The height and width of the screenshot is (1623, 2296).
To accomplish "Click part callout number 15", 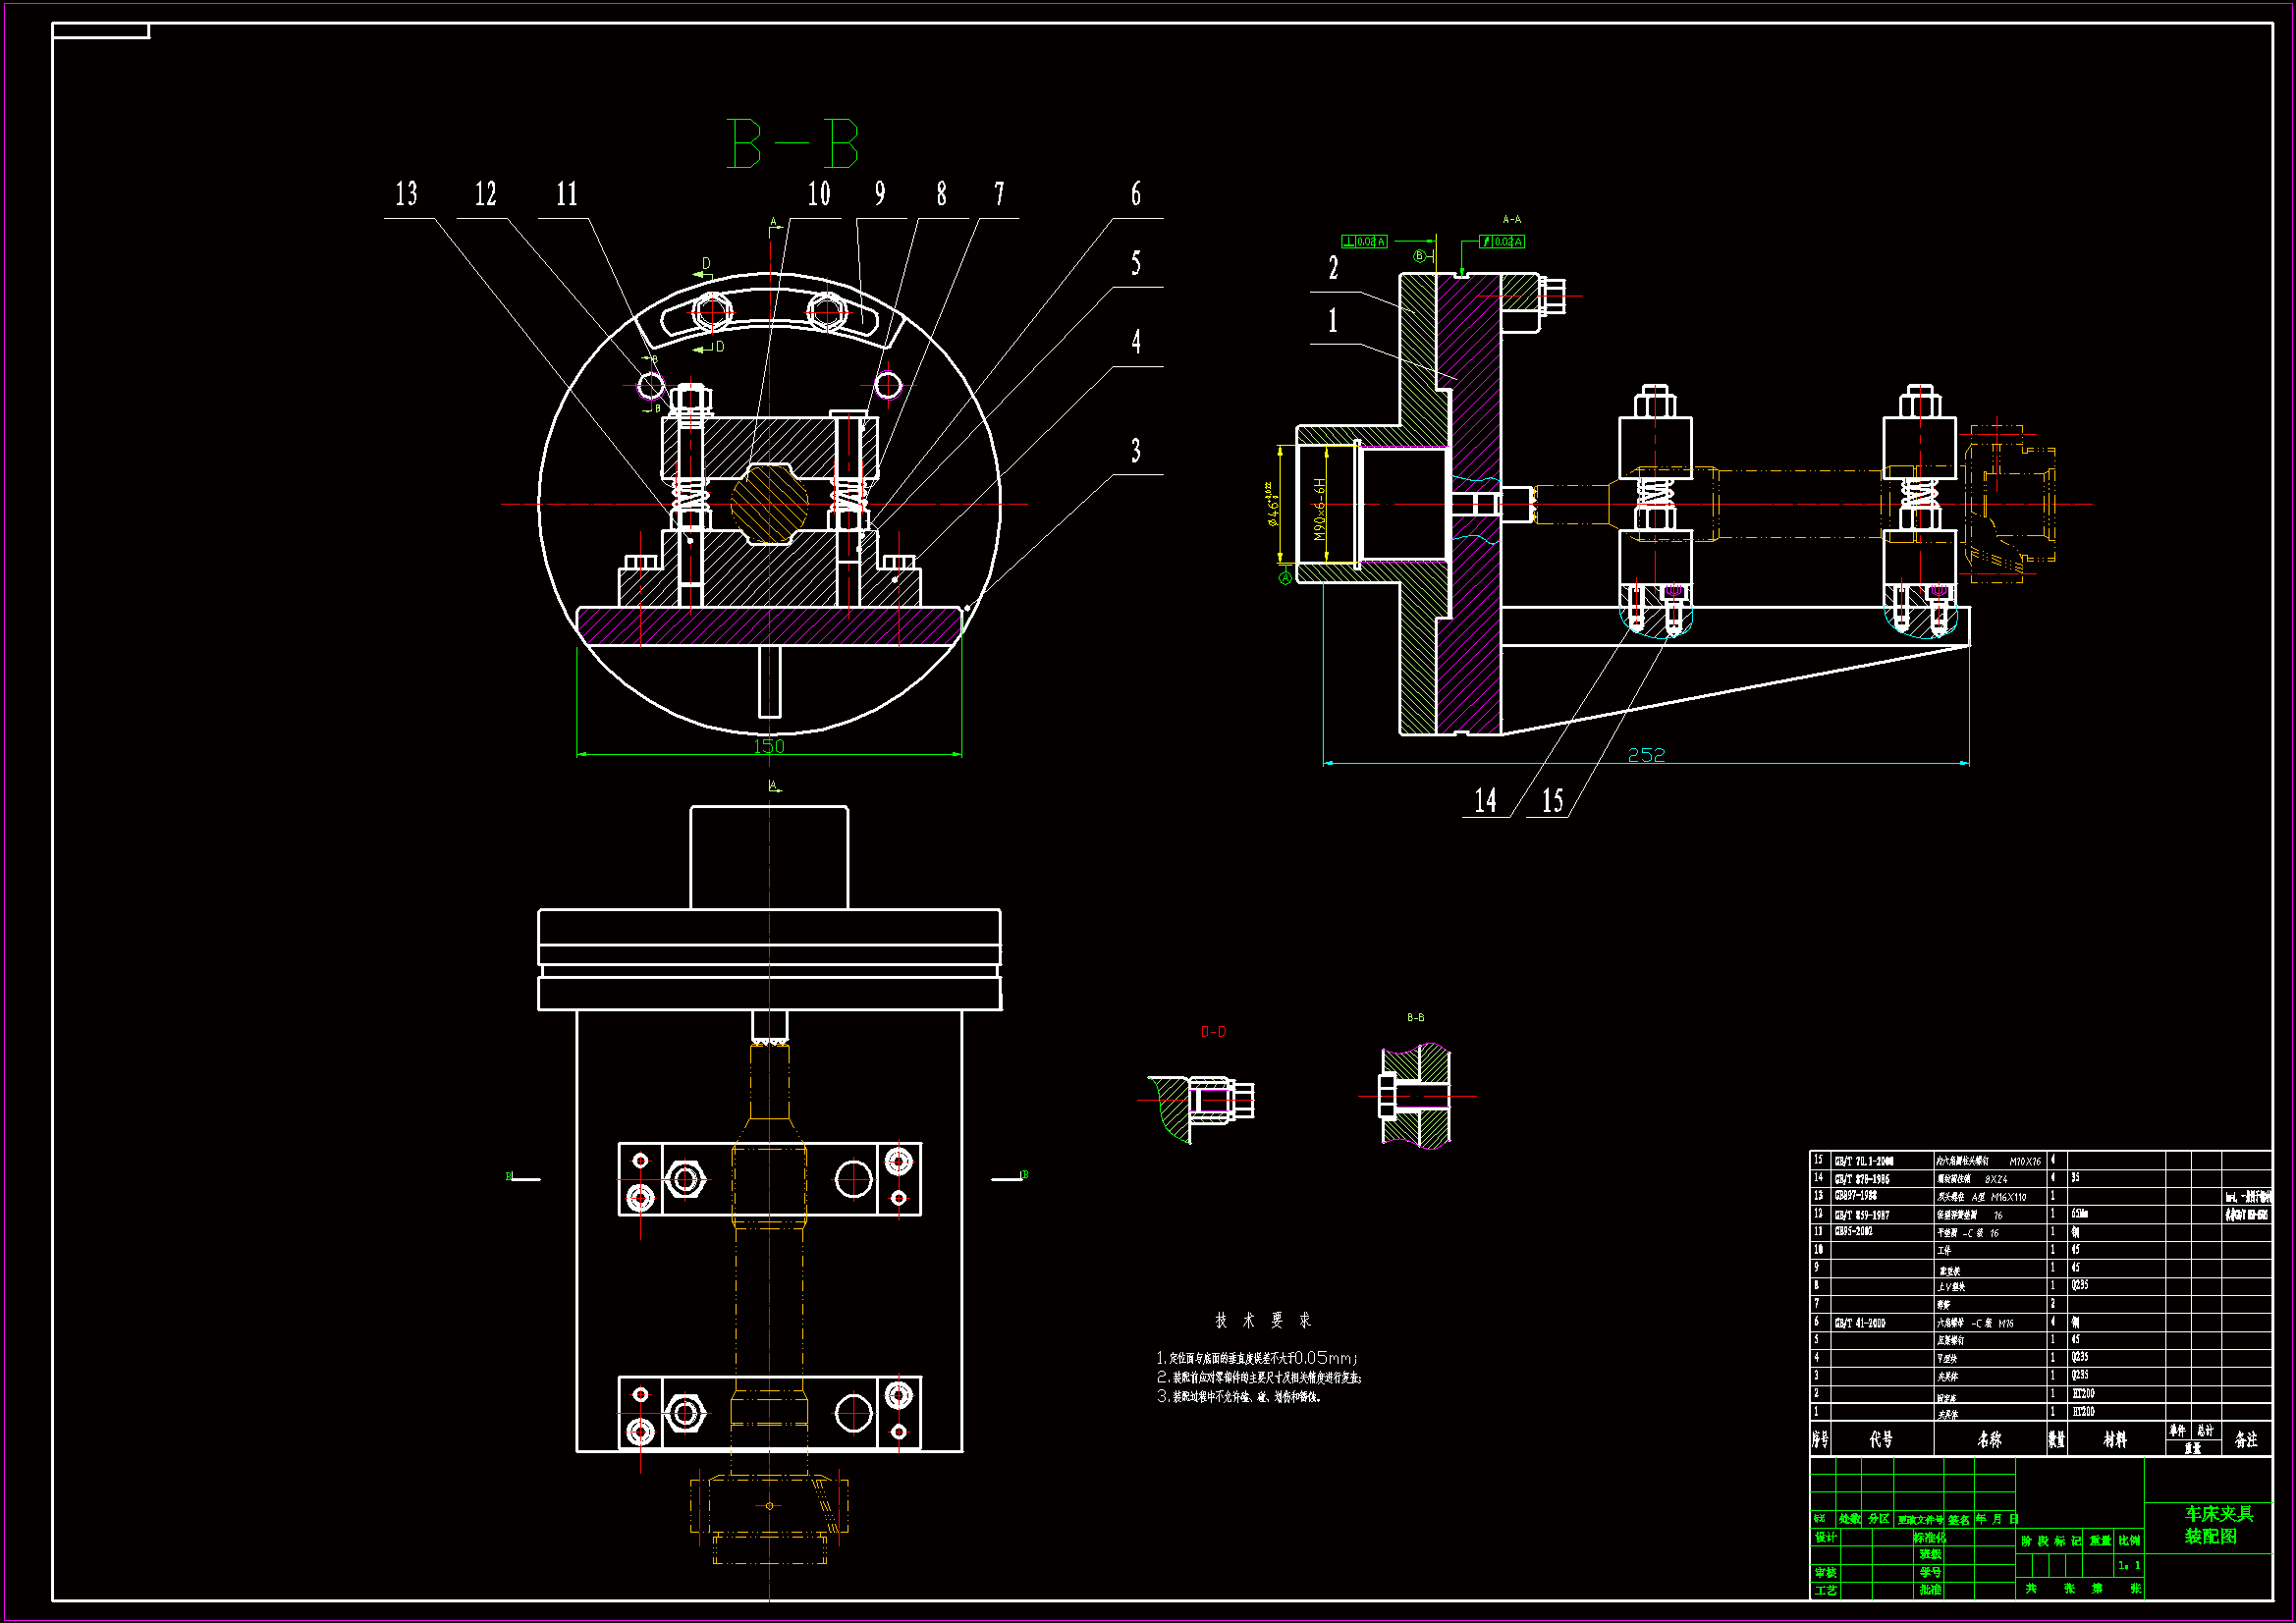I will click(x=1552, y=800).
